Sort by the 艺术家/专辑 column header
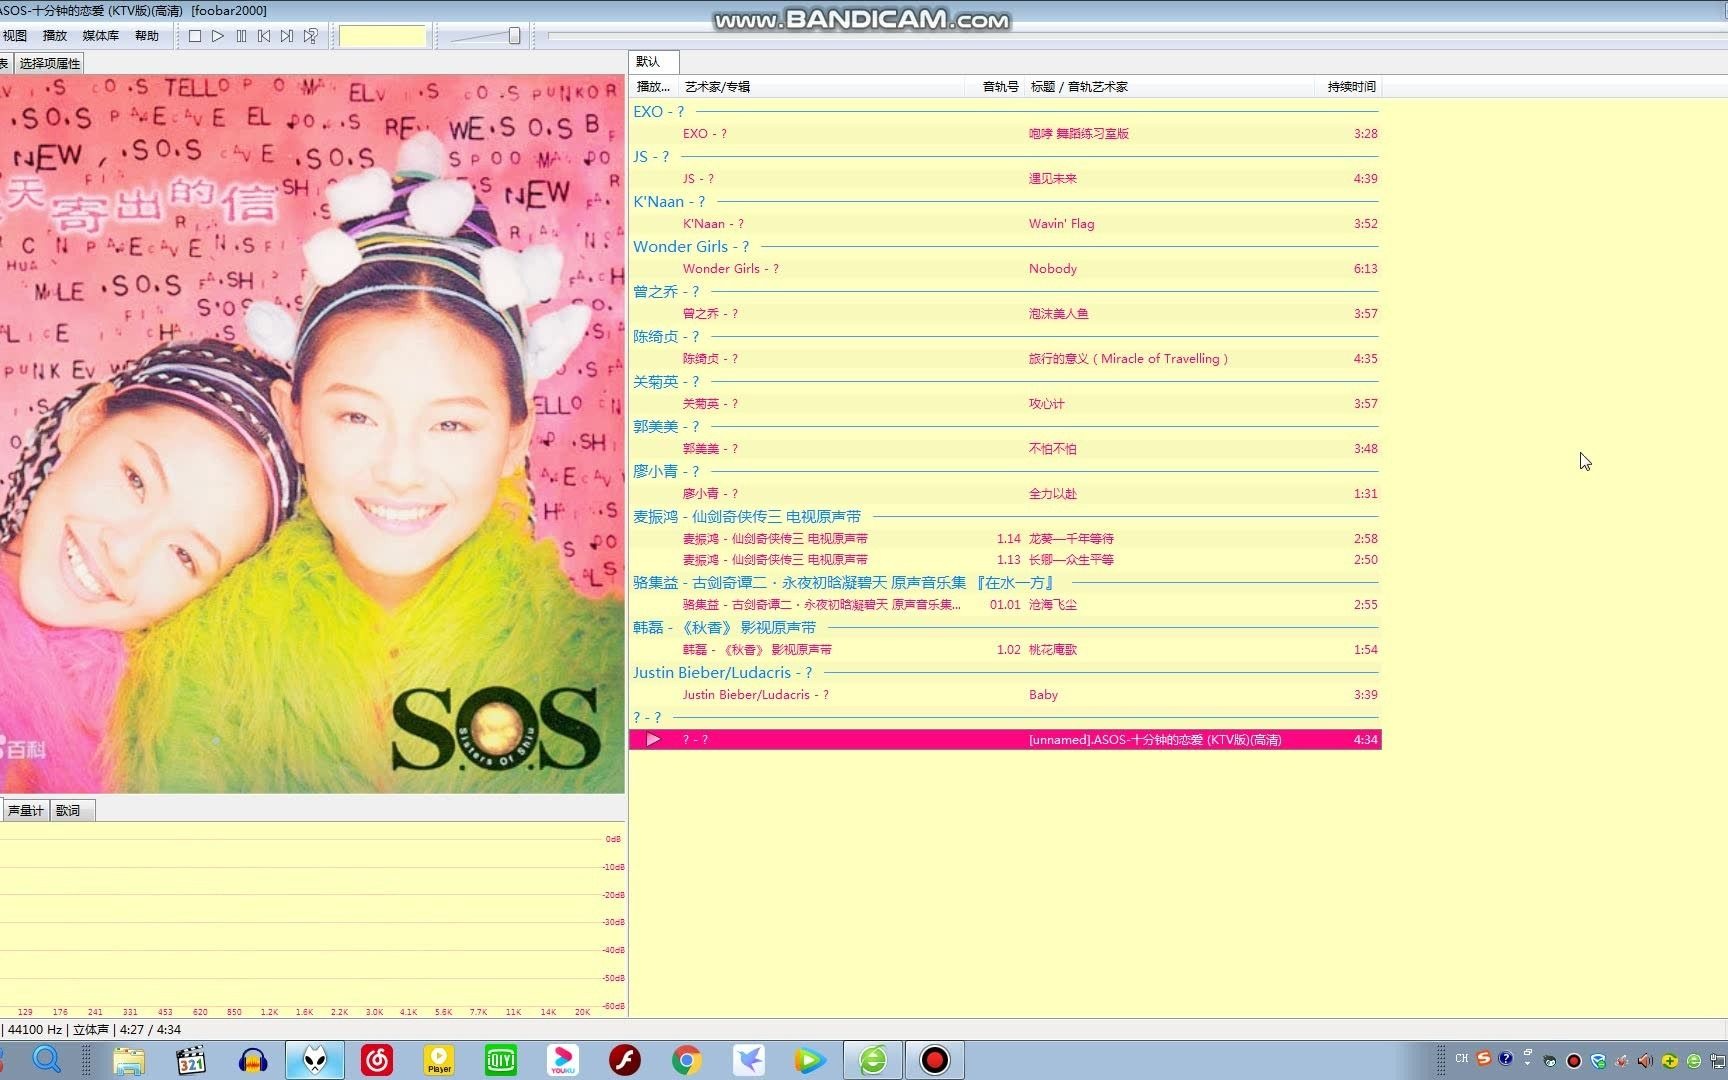1728x1080 pixels. coord(820,87)
